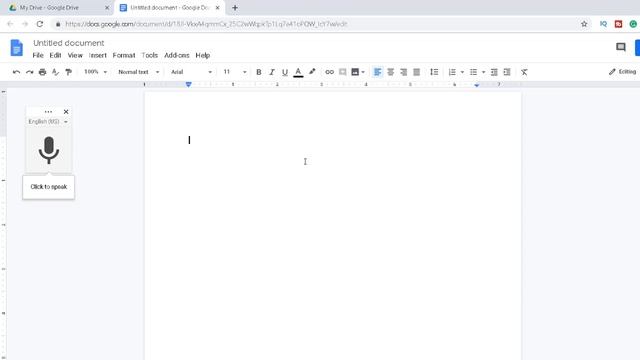Toggle underline formatting
The width and height of the screenshot is (640, 360).
point(284,72)
